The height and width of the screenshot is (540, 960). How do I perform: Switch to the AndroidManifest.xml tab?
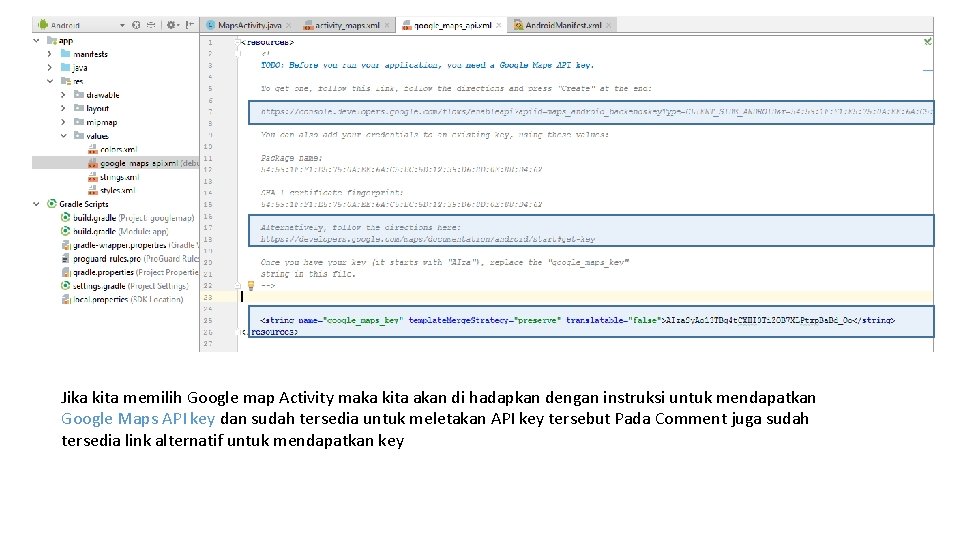coord(563,25)
